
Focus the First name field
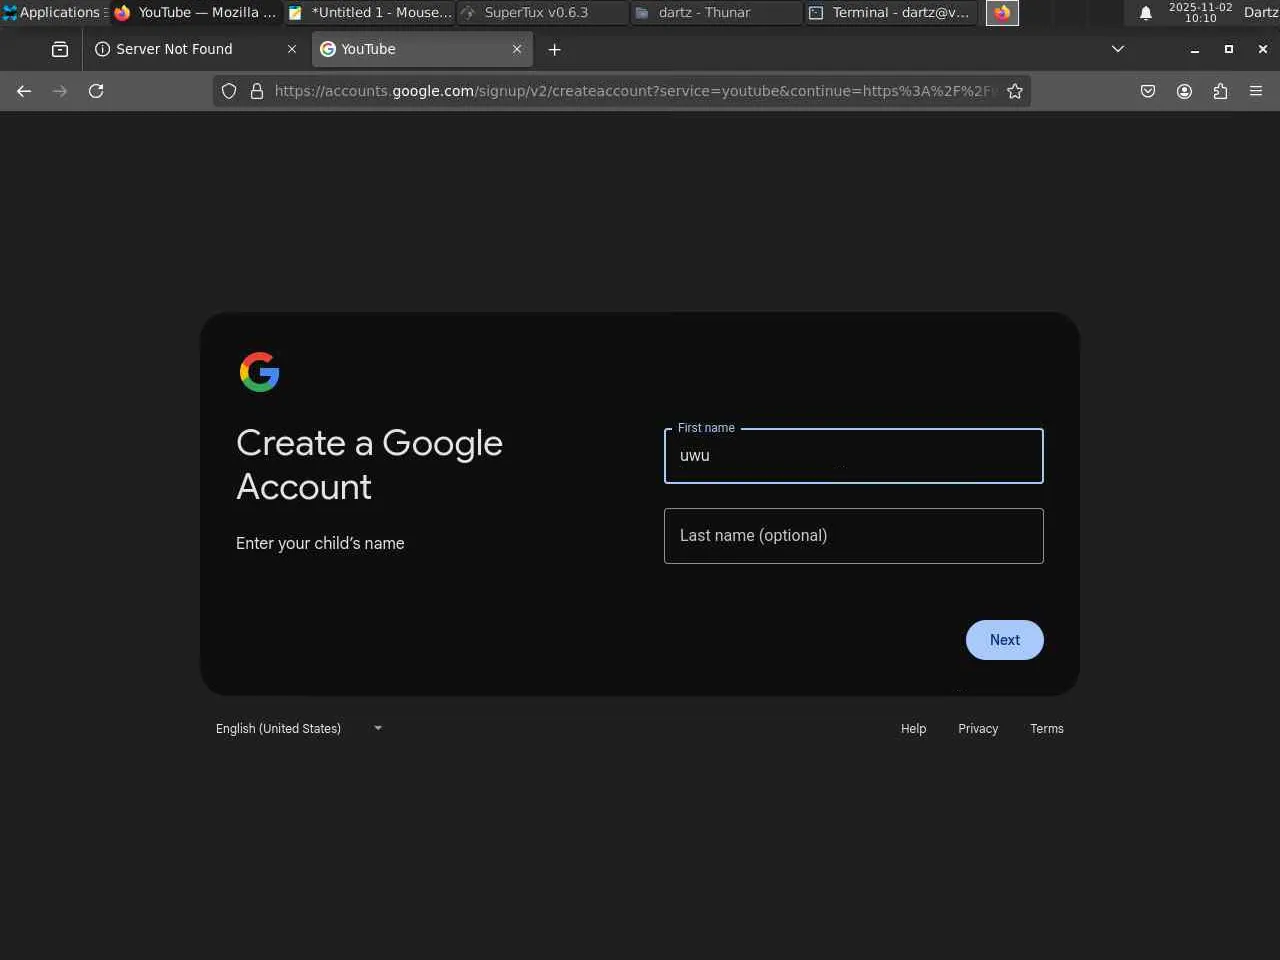pos(853,456)
